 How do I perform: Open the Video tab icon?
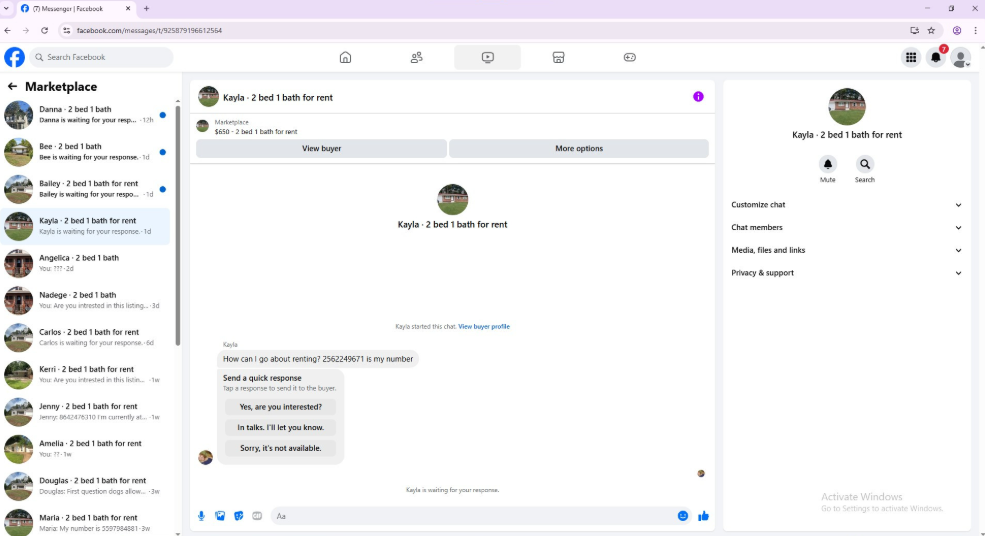pos(487,57)
